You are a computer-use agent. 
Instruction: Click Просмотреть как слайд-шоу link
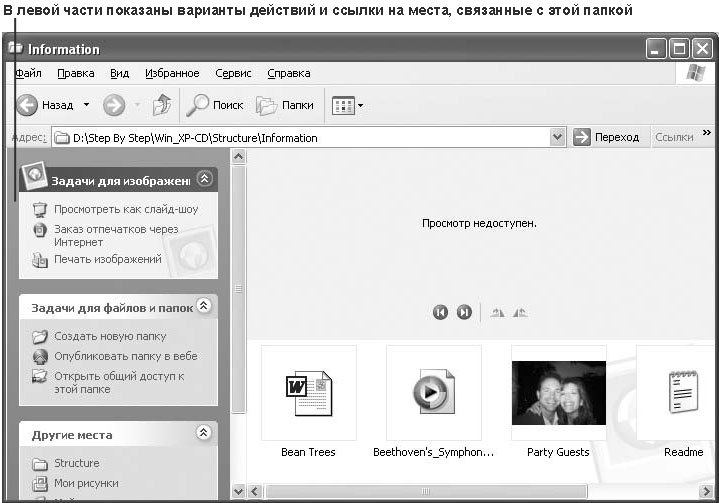[126, 209]
